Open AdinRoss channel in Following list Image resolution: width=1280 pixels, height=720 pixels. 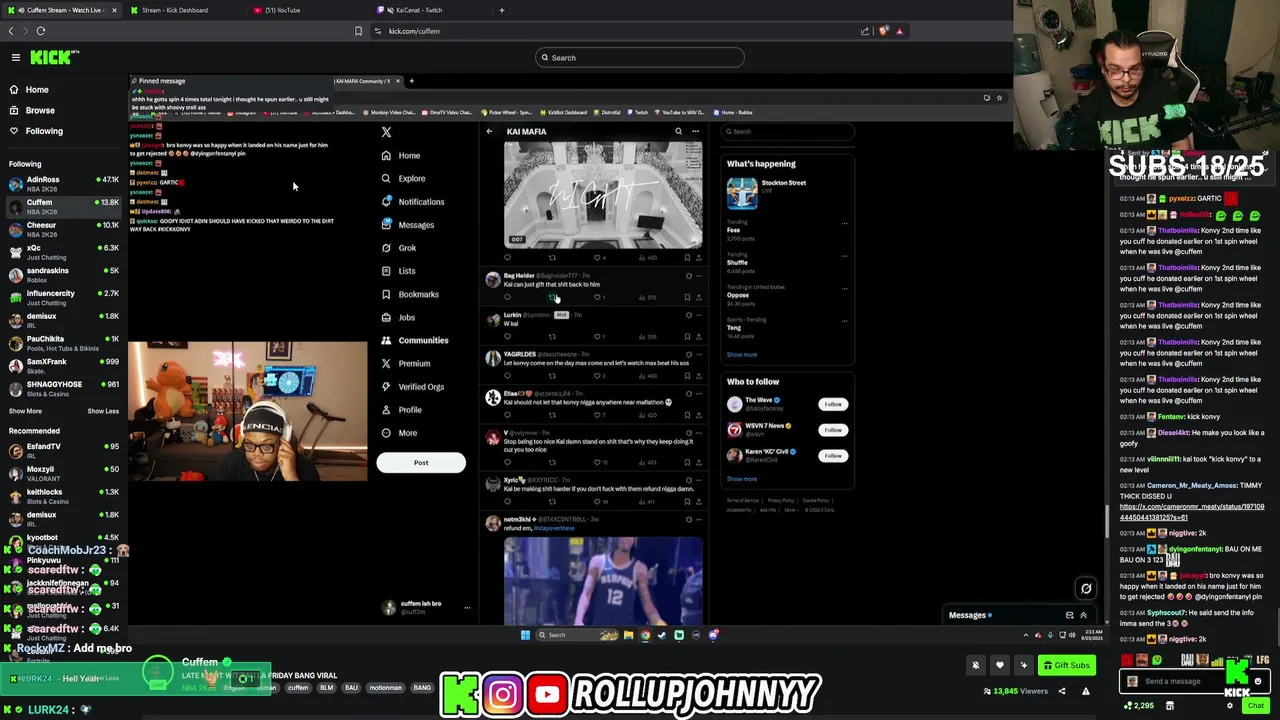point(64,184)
